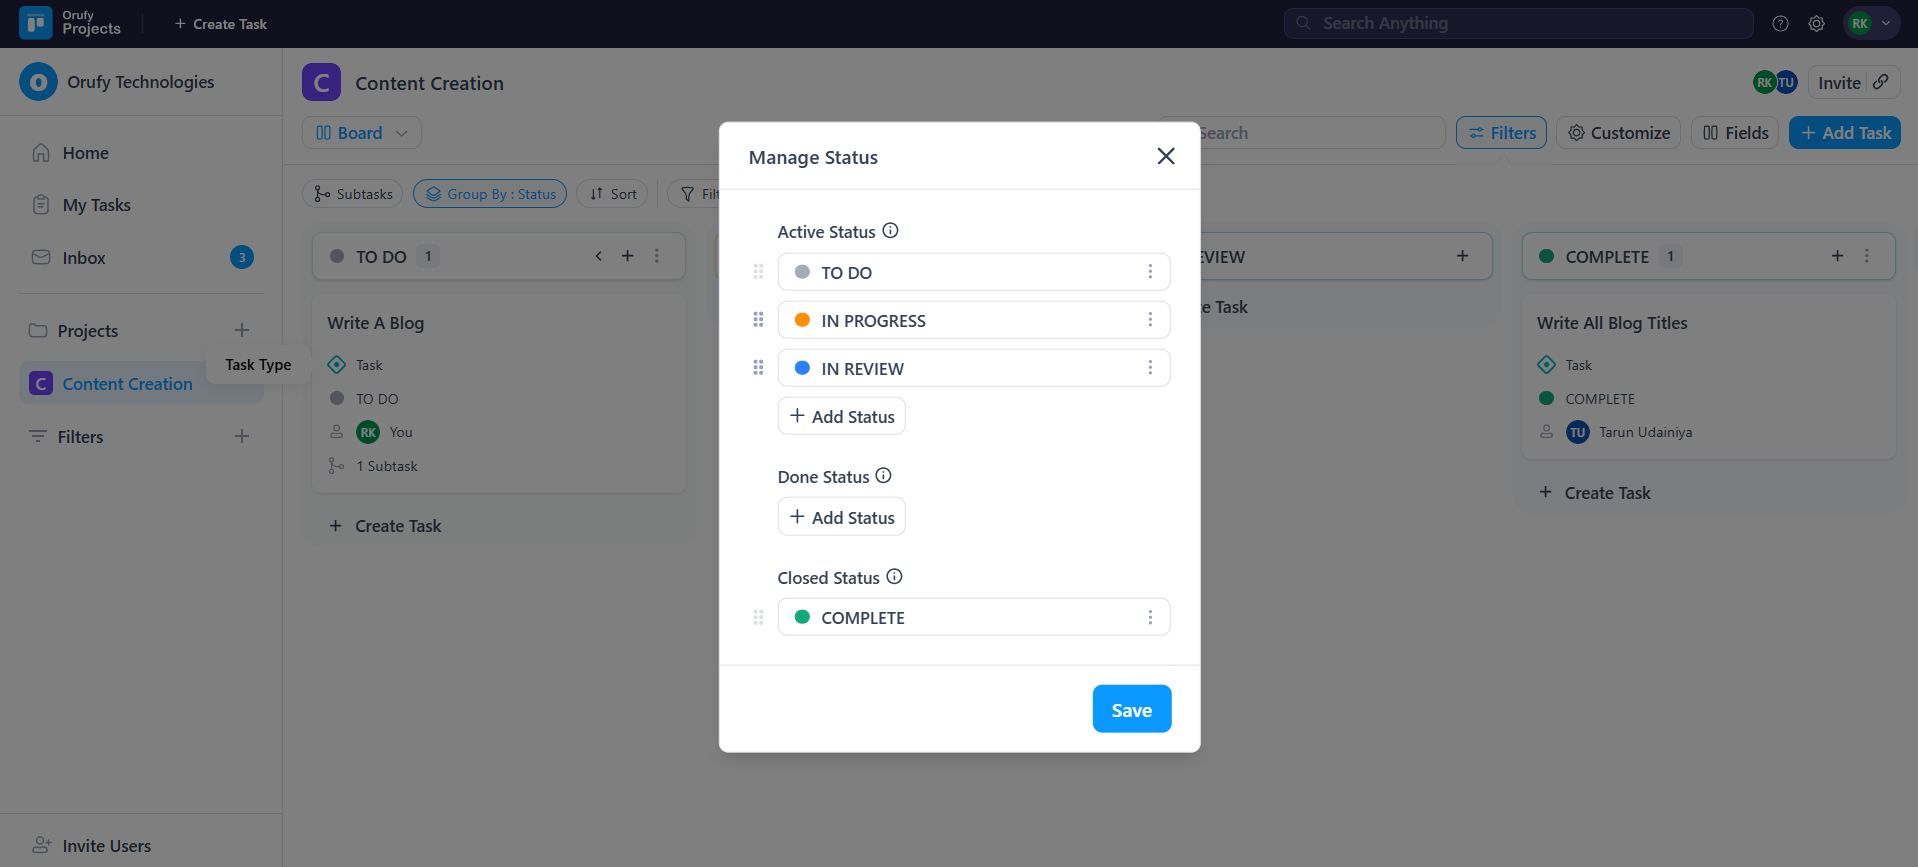Toggle the Filters button
Screen dimensions: 1918x867
[1501, 133]
